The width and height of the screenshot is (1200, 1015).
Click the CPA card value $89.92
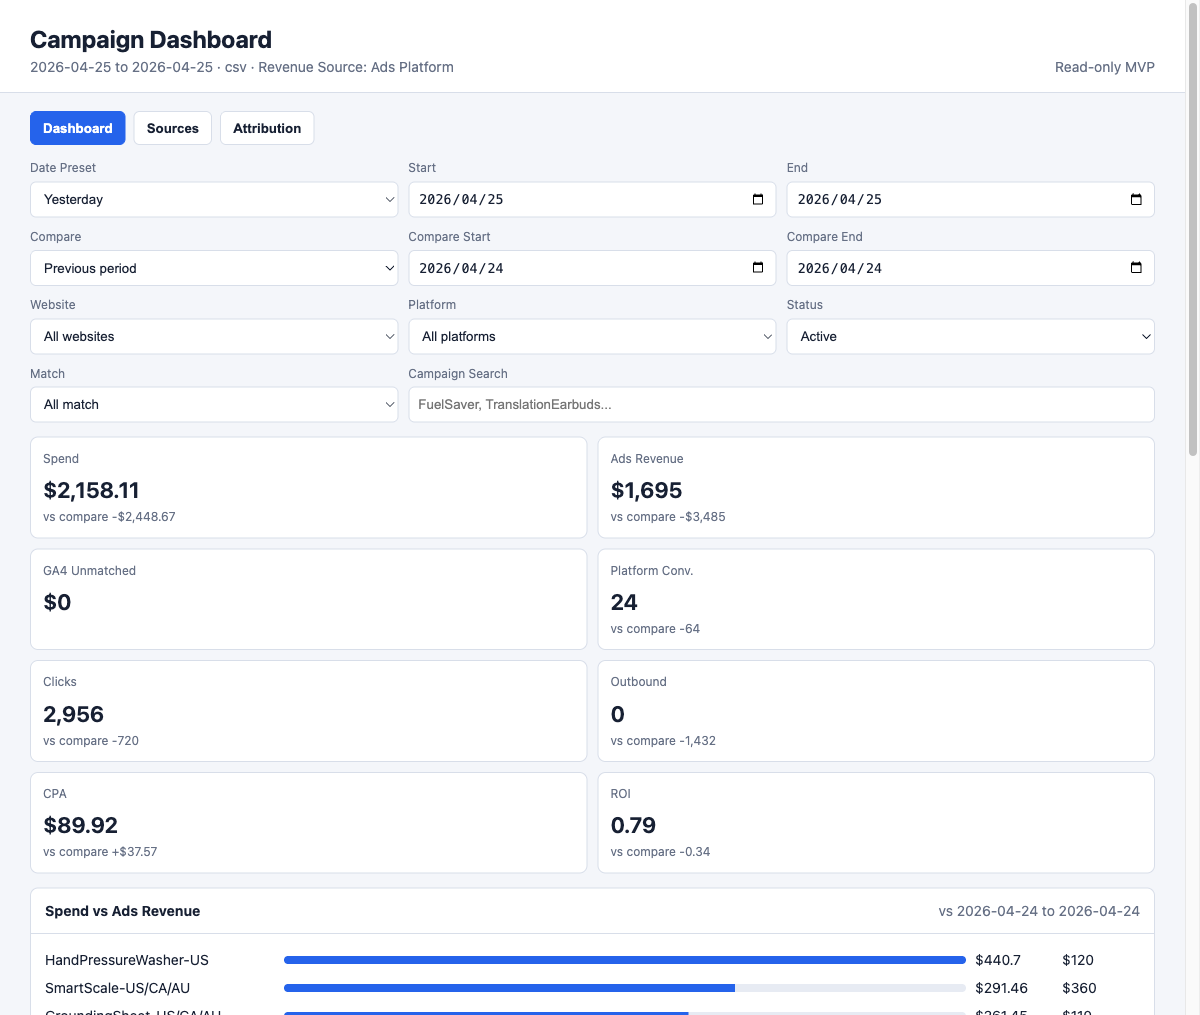81,825
